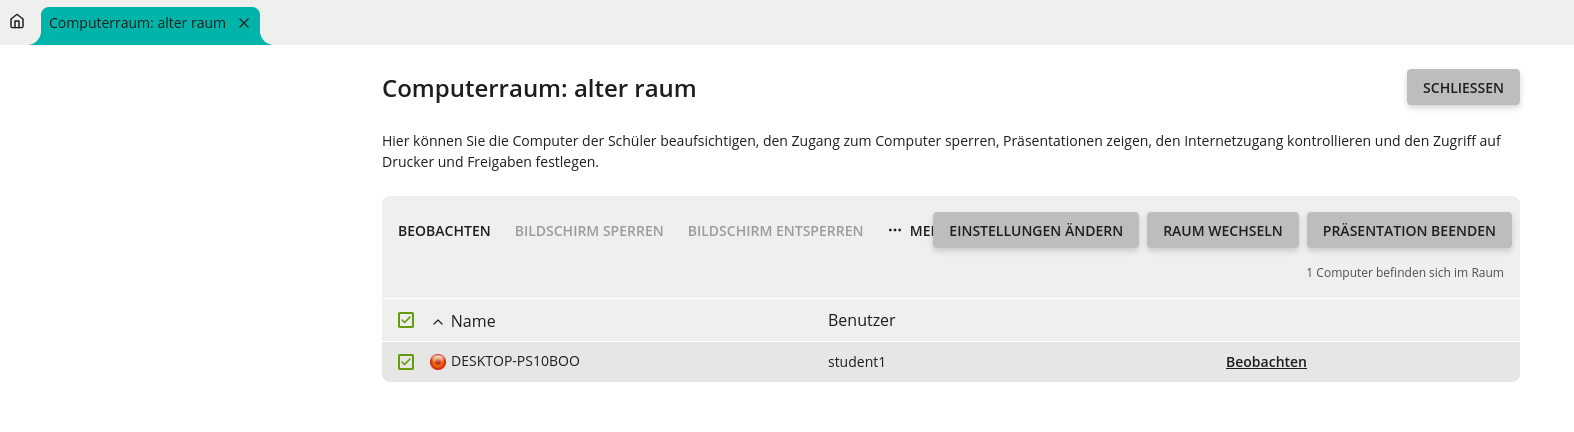The width and height of the screenshot is (1574, 432).
Task: Click the sort arrow beside Name
Action: [438, 322]
